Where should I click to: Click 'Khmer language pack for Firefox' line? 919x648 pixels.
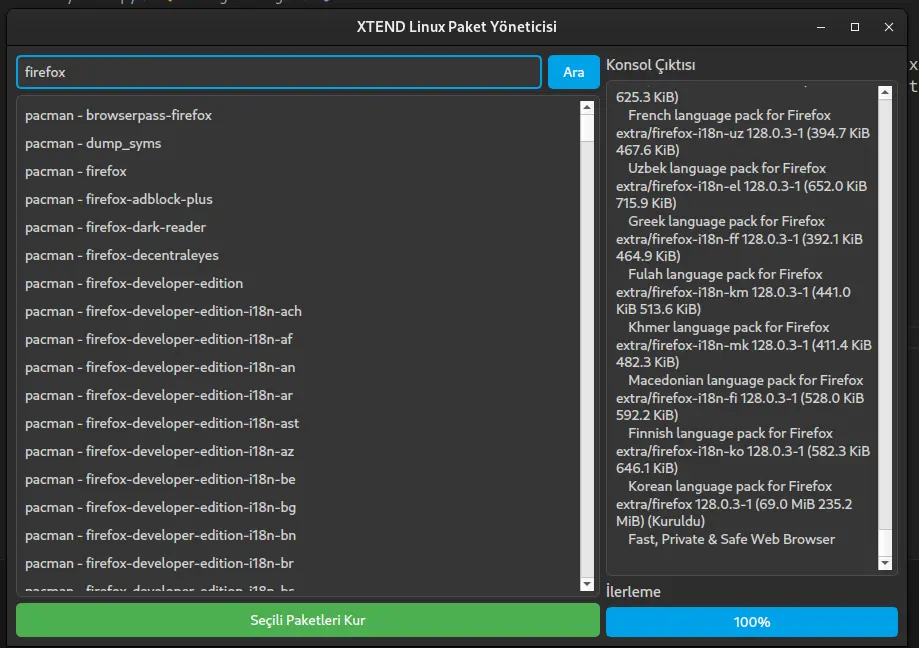pyautogui.click(x=729, y=328)
